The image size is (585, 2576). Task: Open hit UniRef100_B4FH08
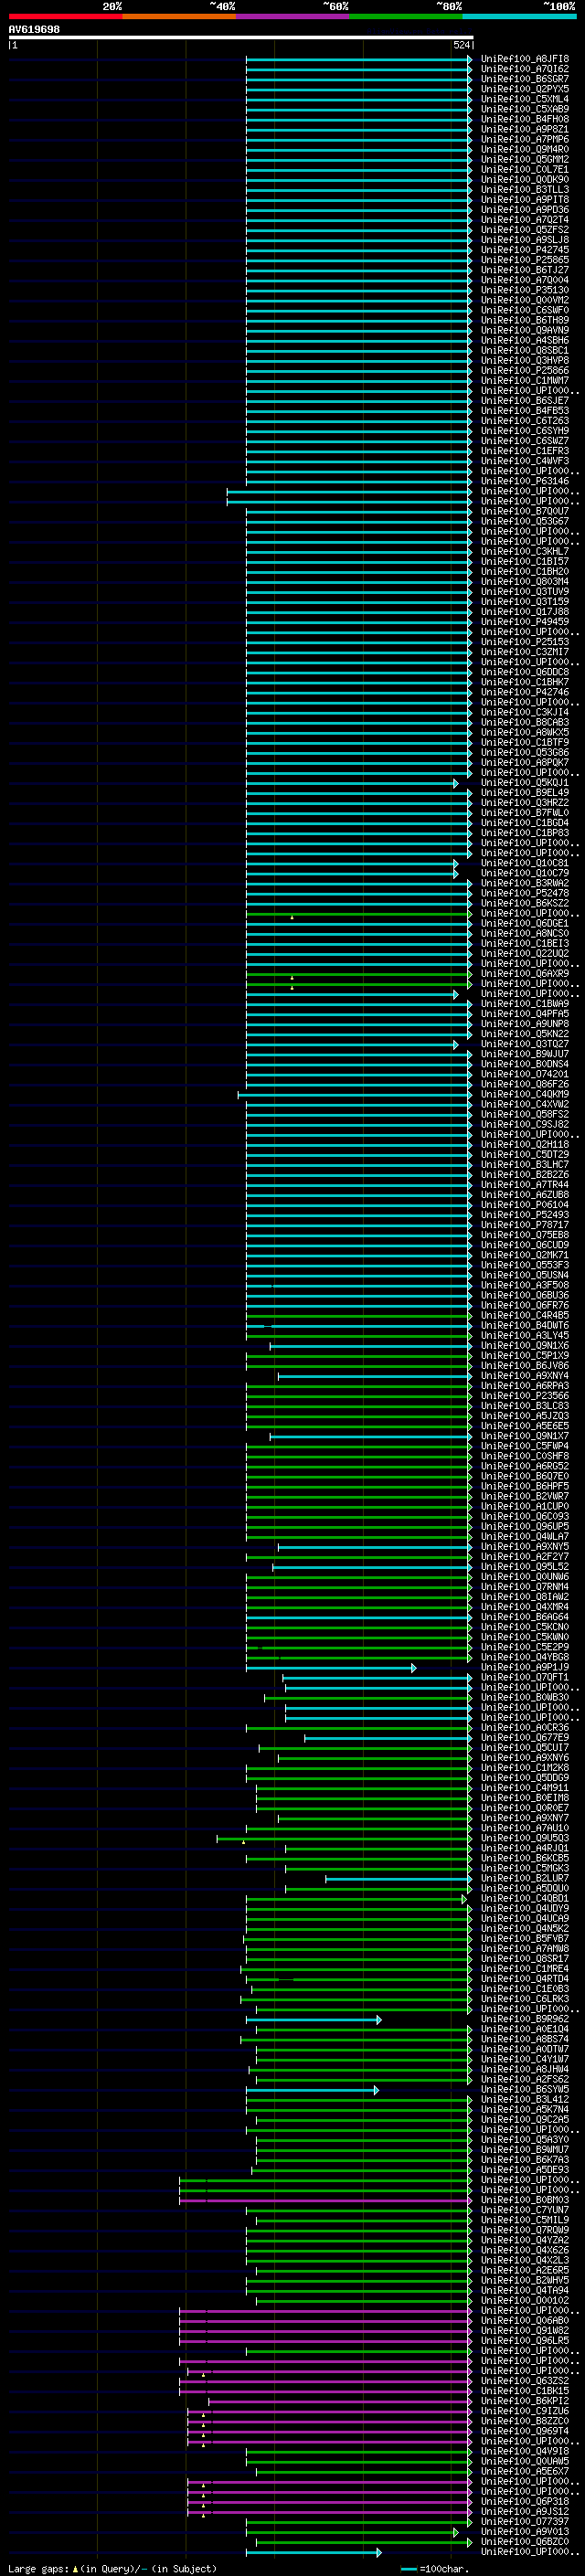pos(525,119)
